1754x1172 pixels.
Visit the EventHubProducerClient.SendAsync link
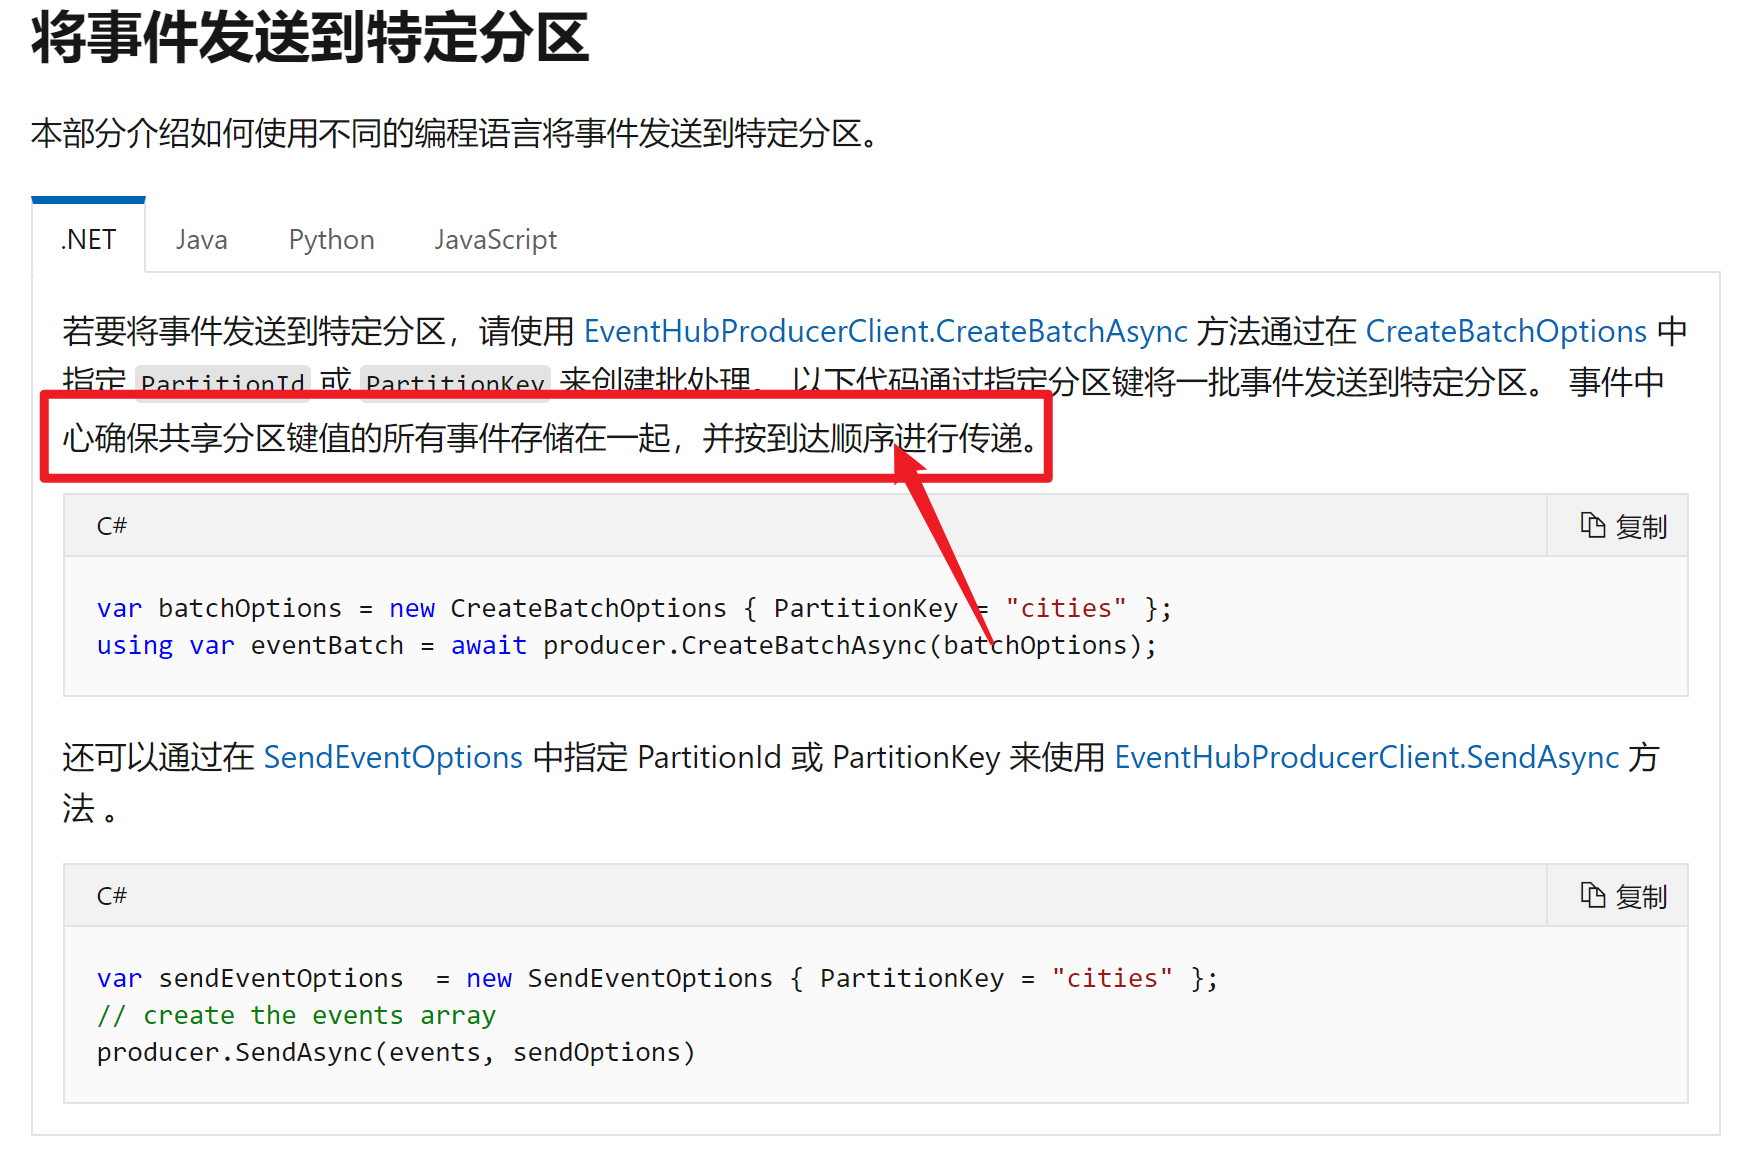[x=1366, y=757]
